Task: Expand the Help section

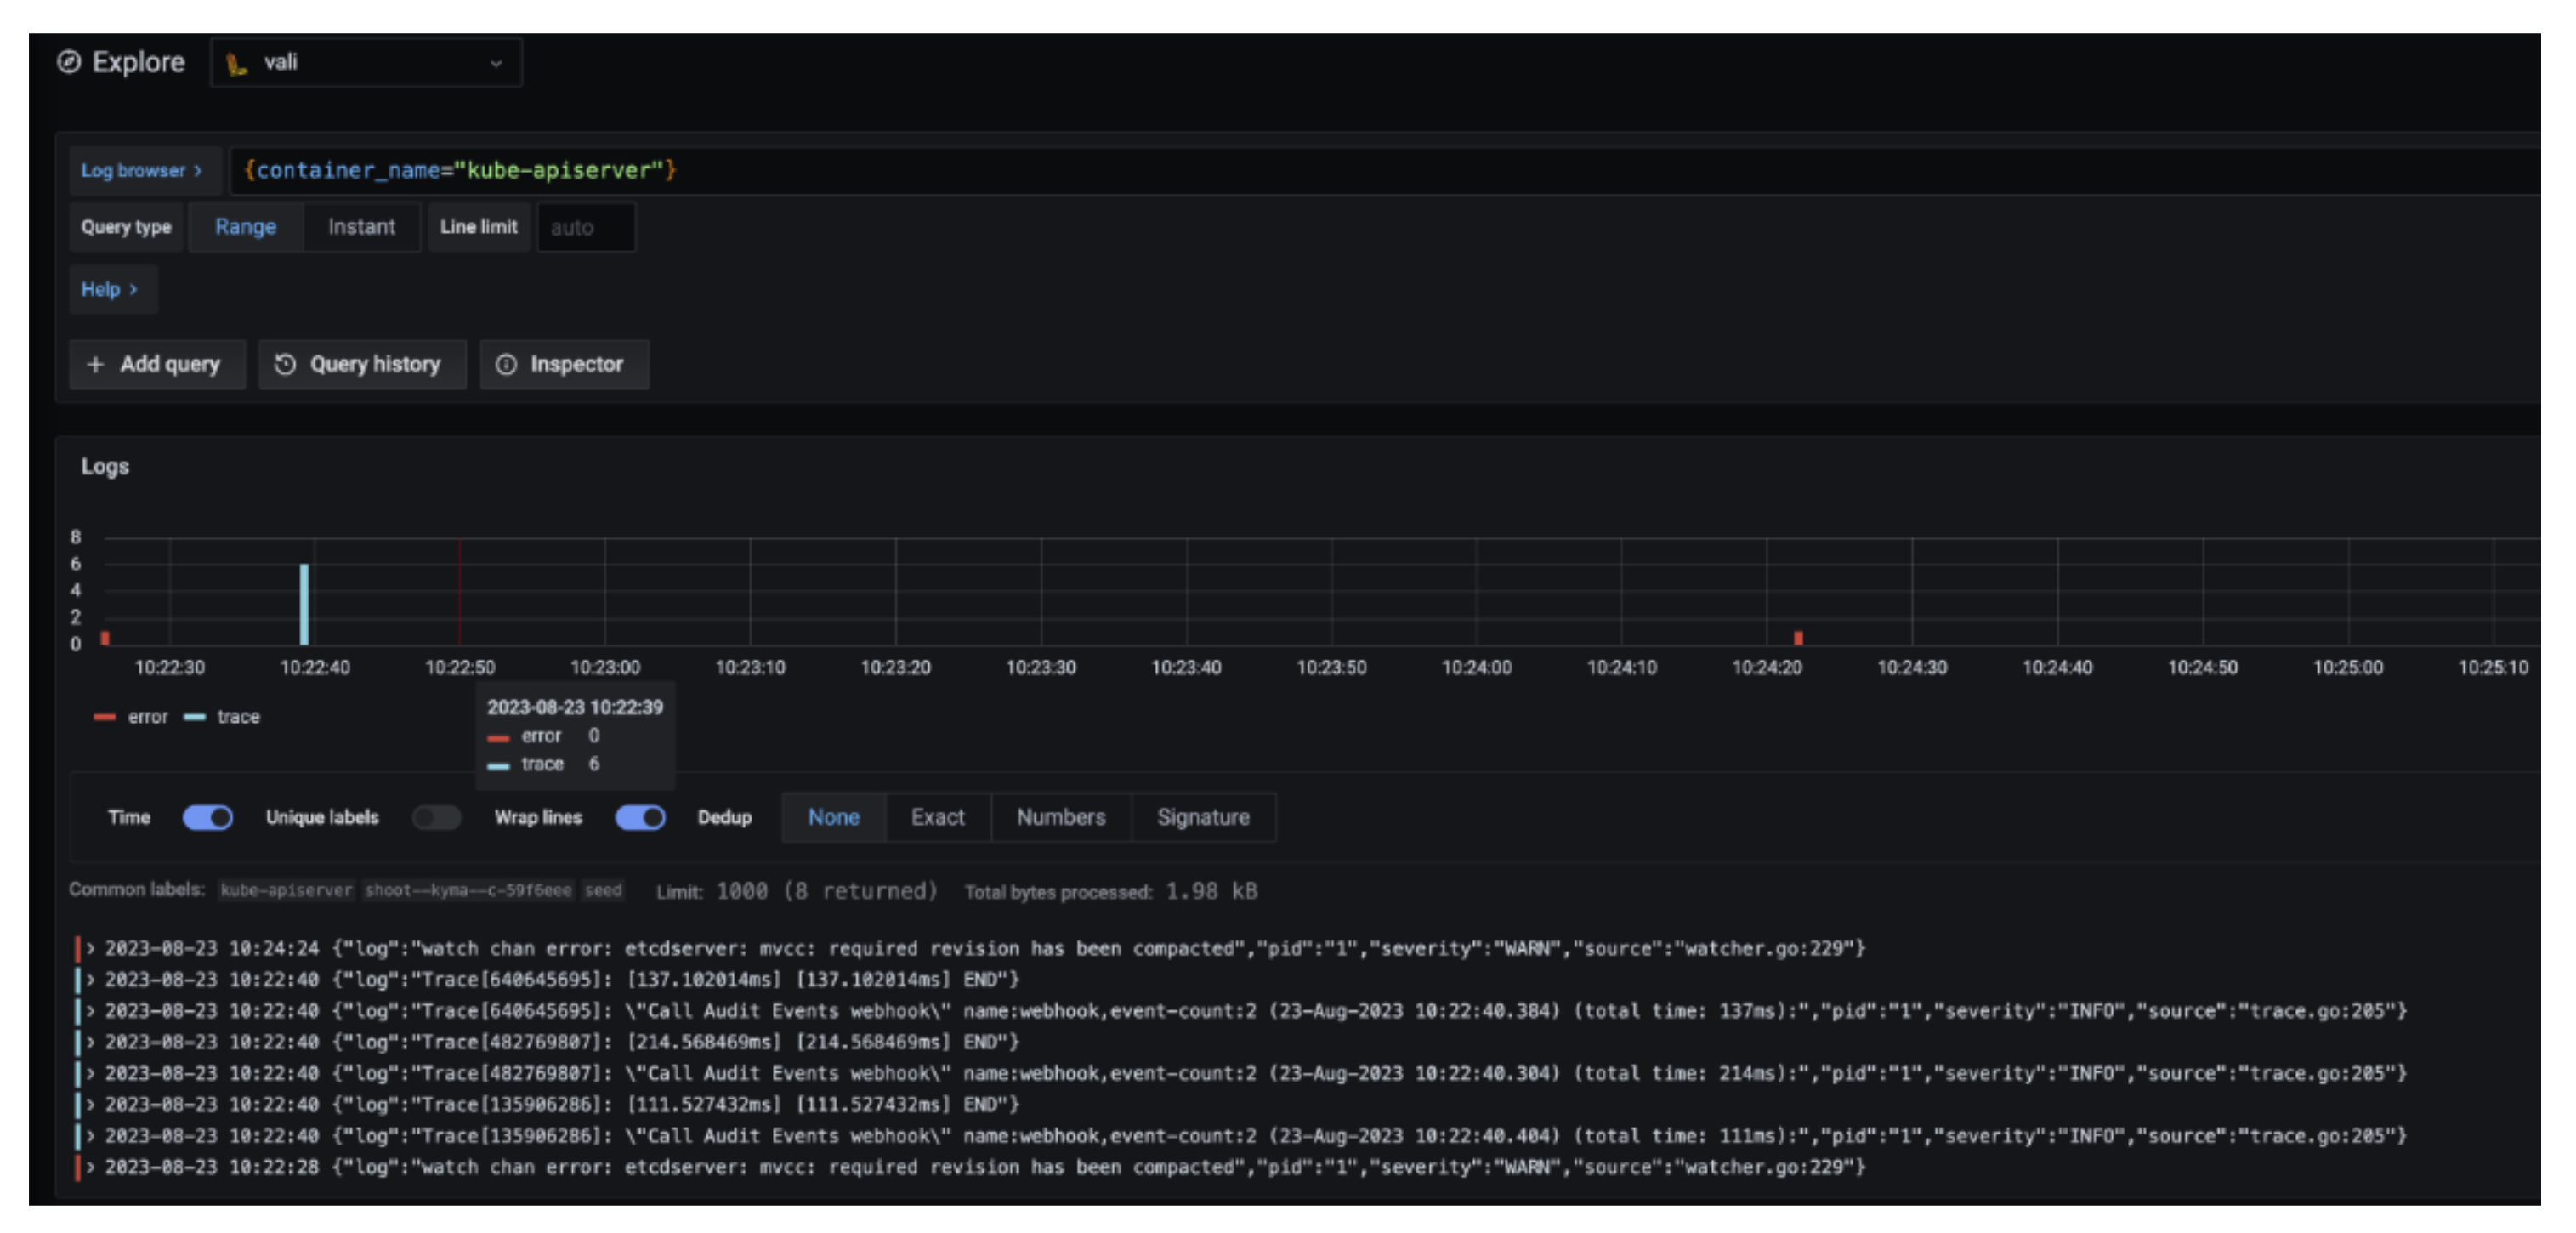Action: tap(109, 290)
